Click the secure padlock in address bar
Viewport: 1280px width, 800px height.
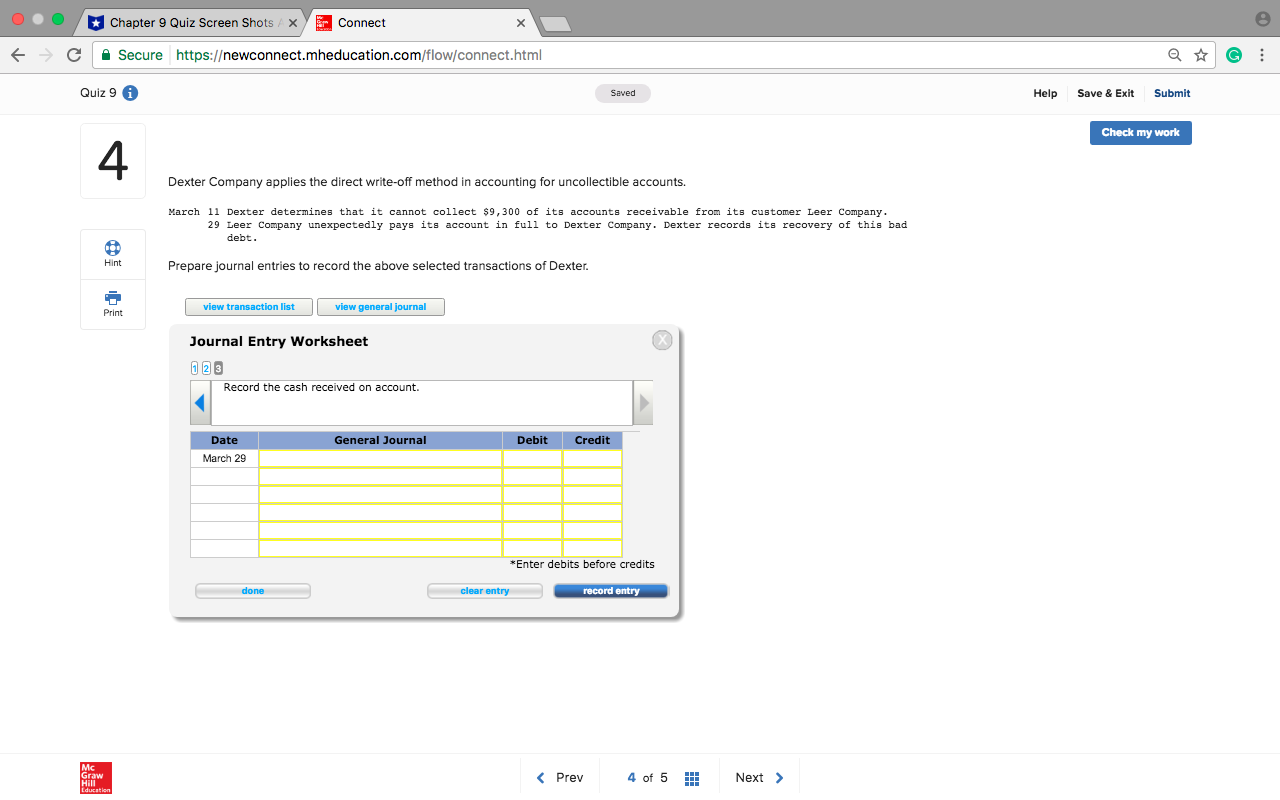click(106, 55)
